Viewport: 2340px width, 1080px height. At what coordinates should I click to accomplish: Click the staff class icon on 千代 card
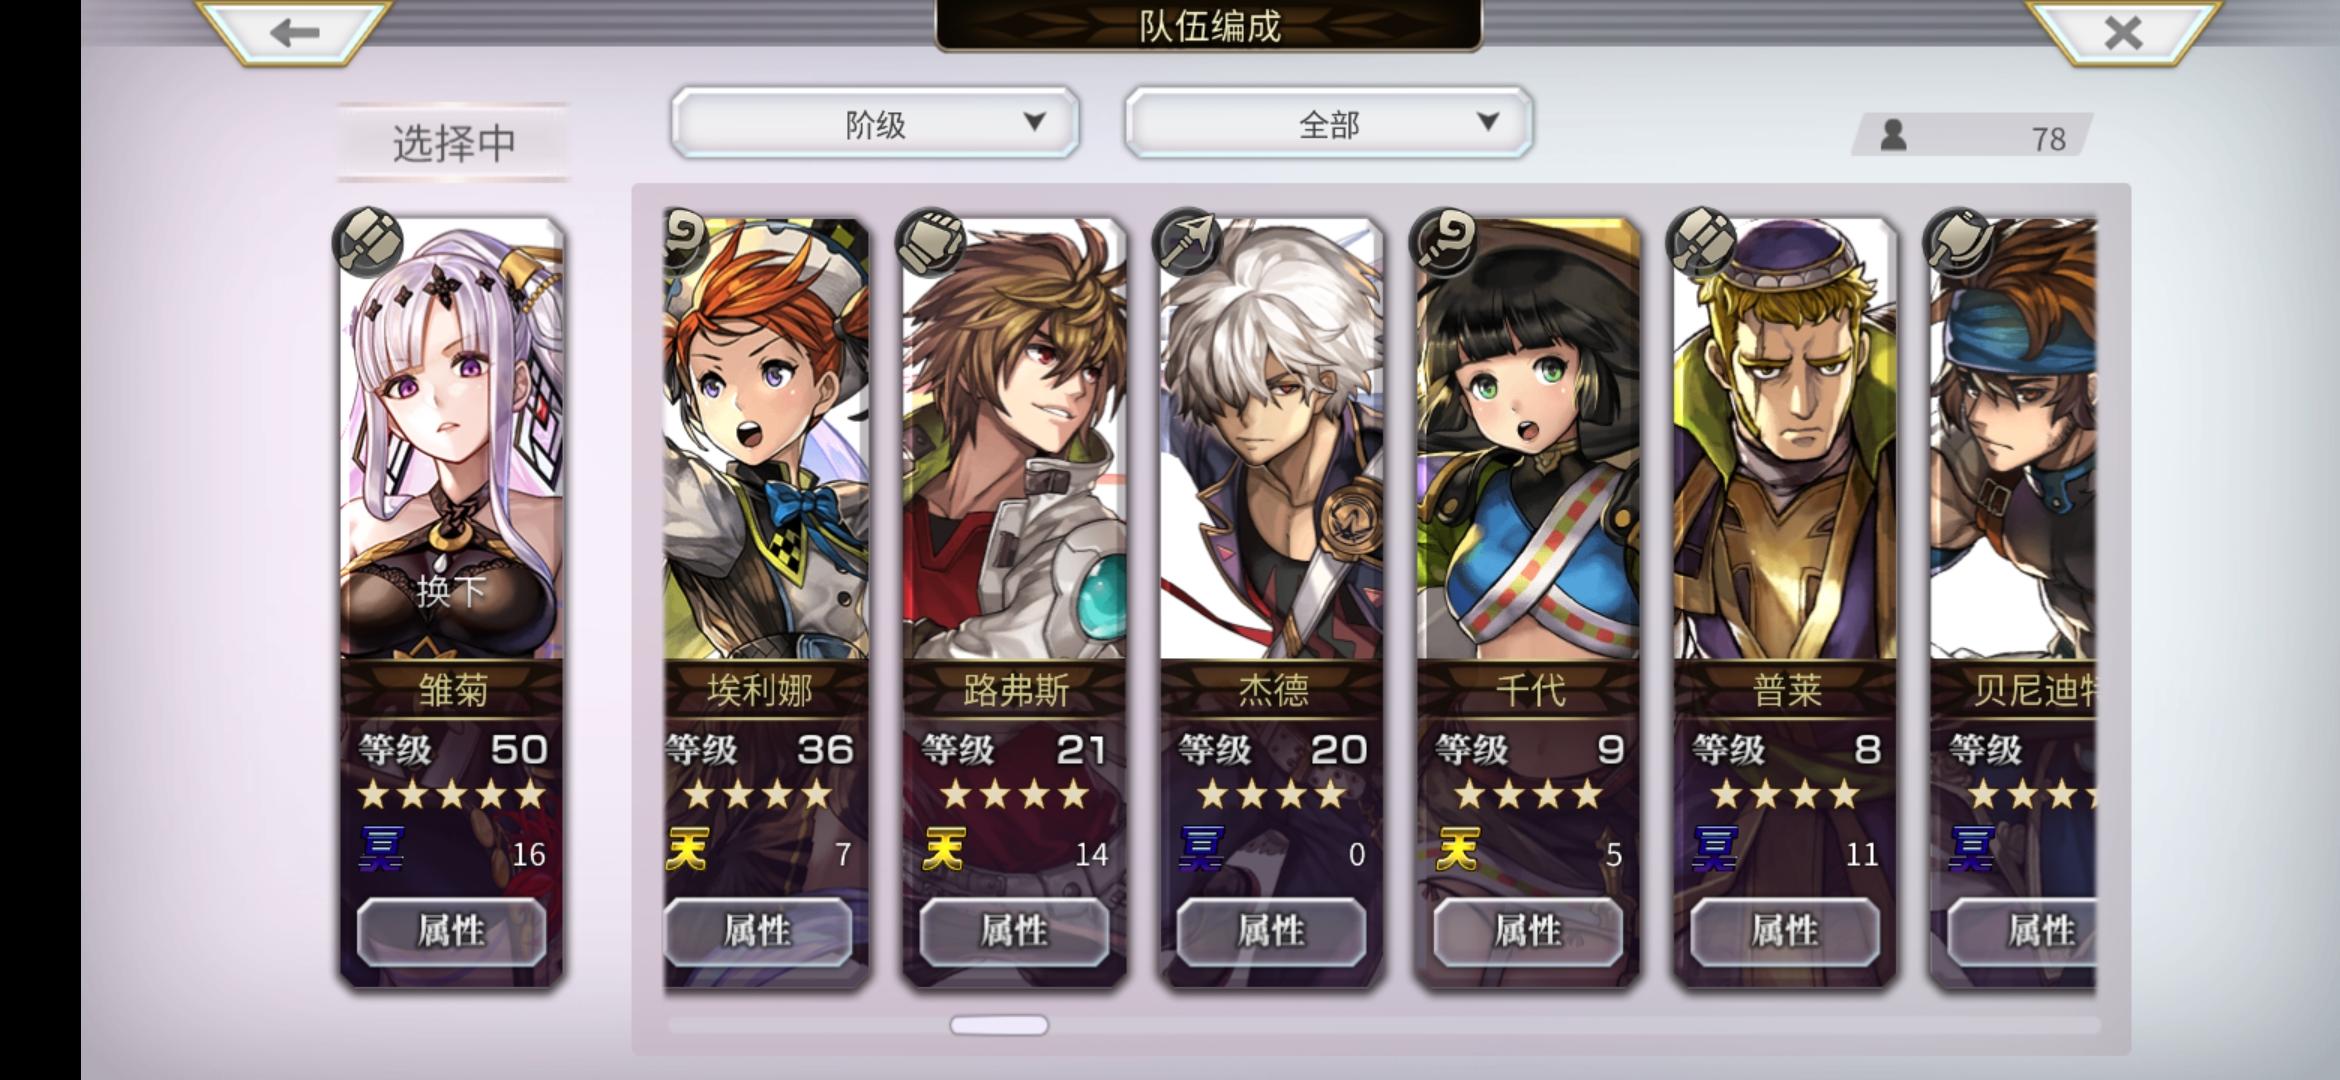1444,242
